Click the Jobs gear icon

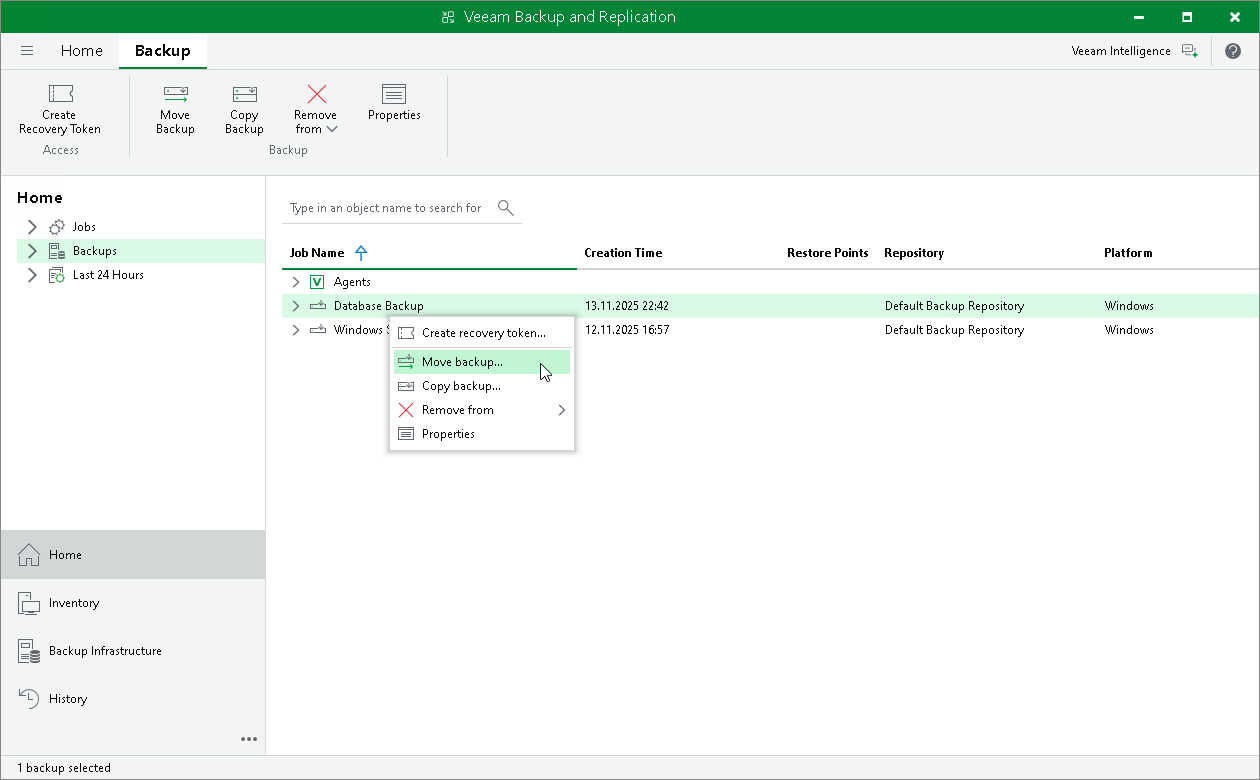(57, 227)
